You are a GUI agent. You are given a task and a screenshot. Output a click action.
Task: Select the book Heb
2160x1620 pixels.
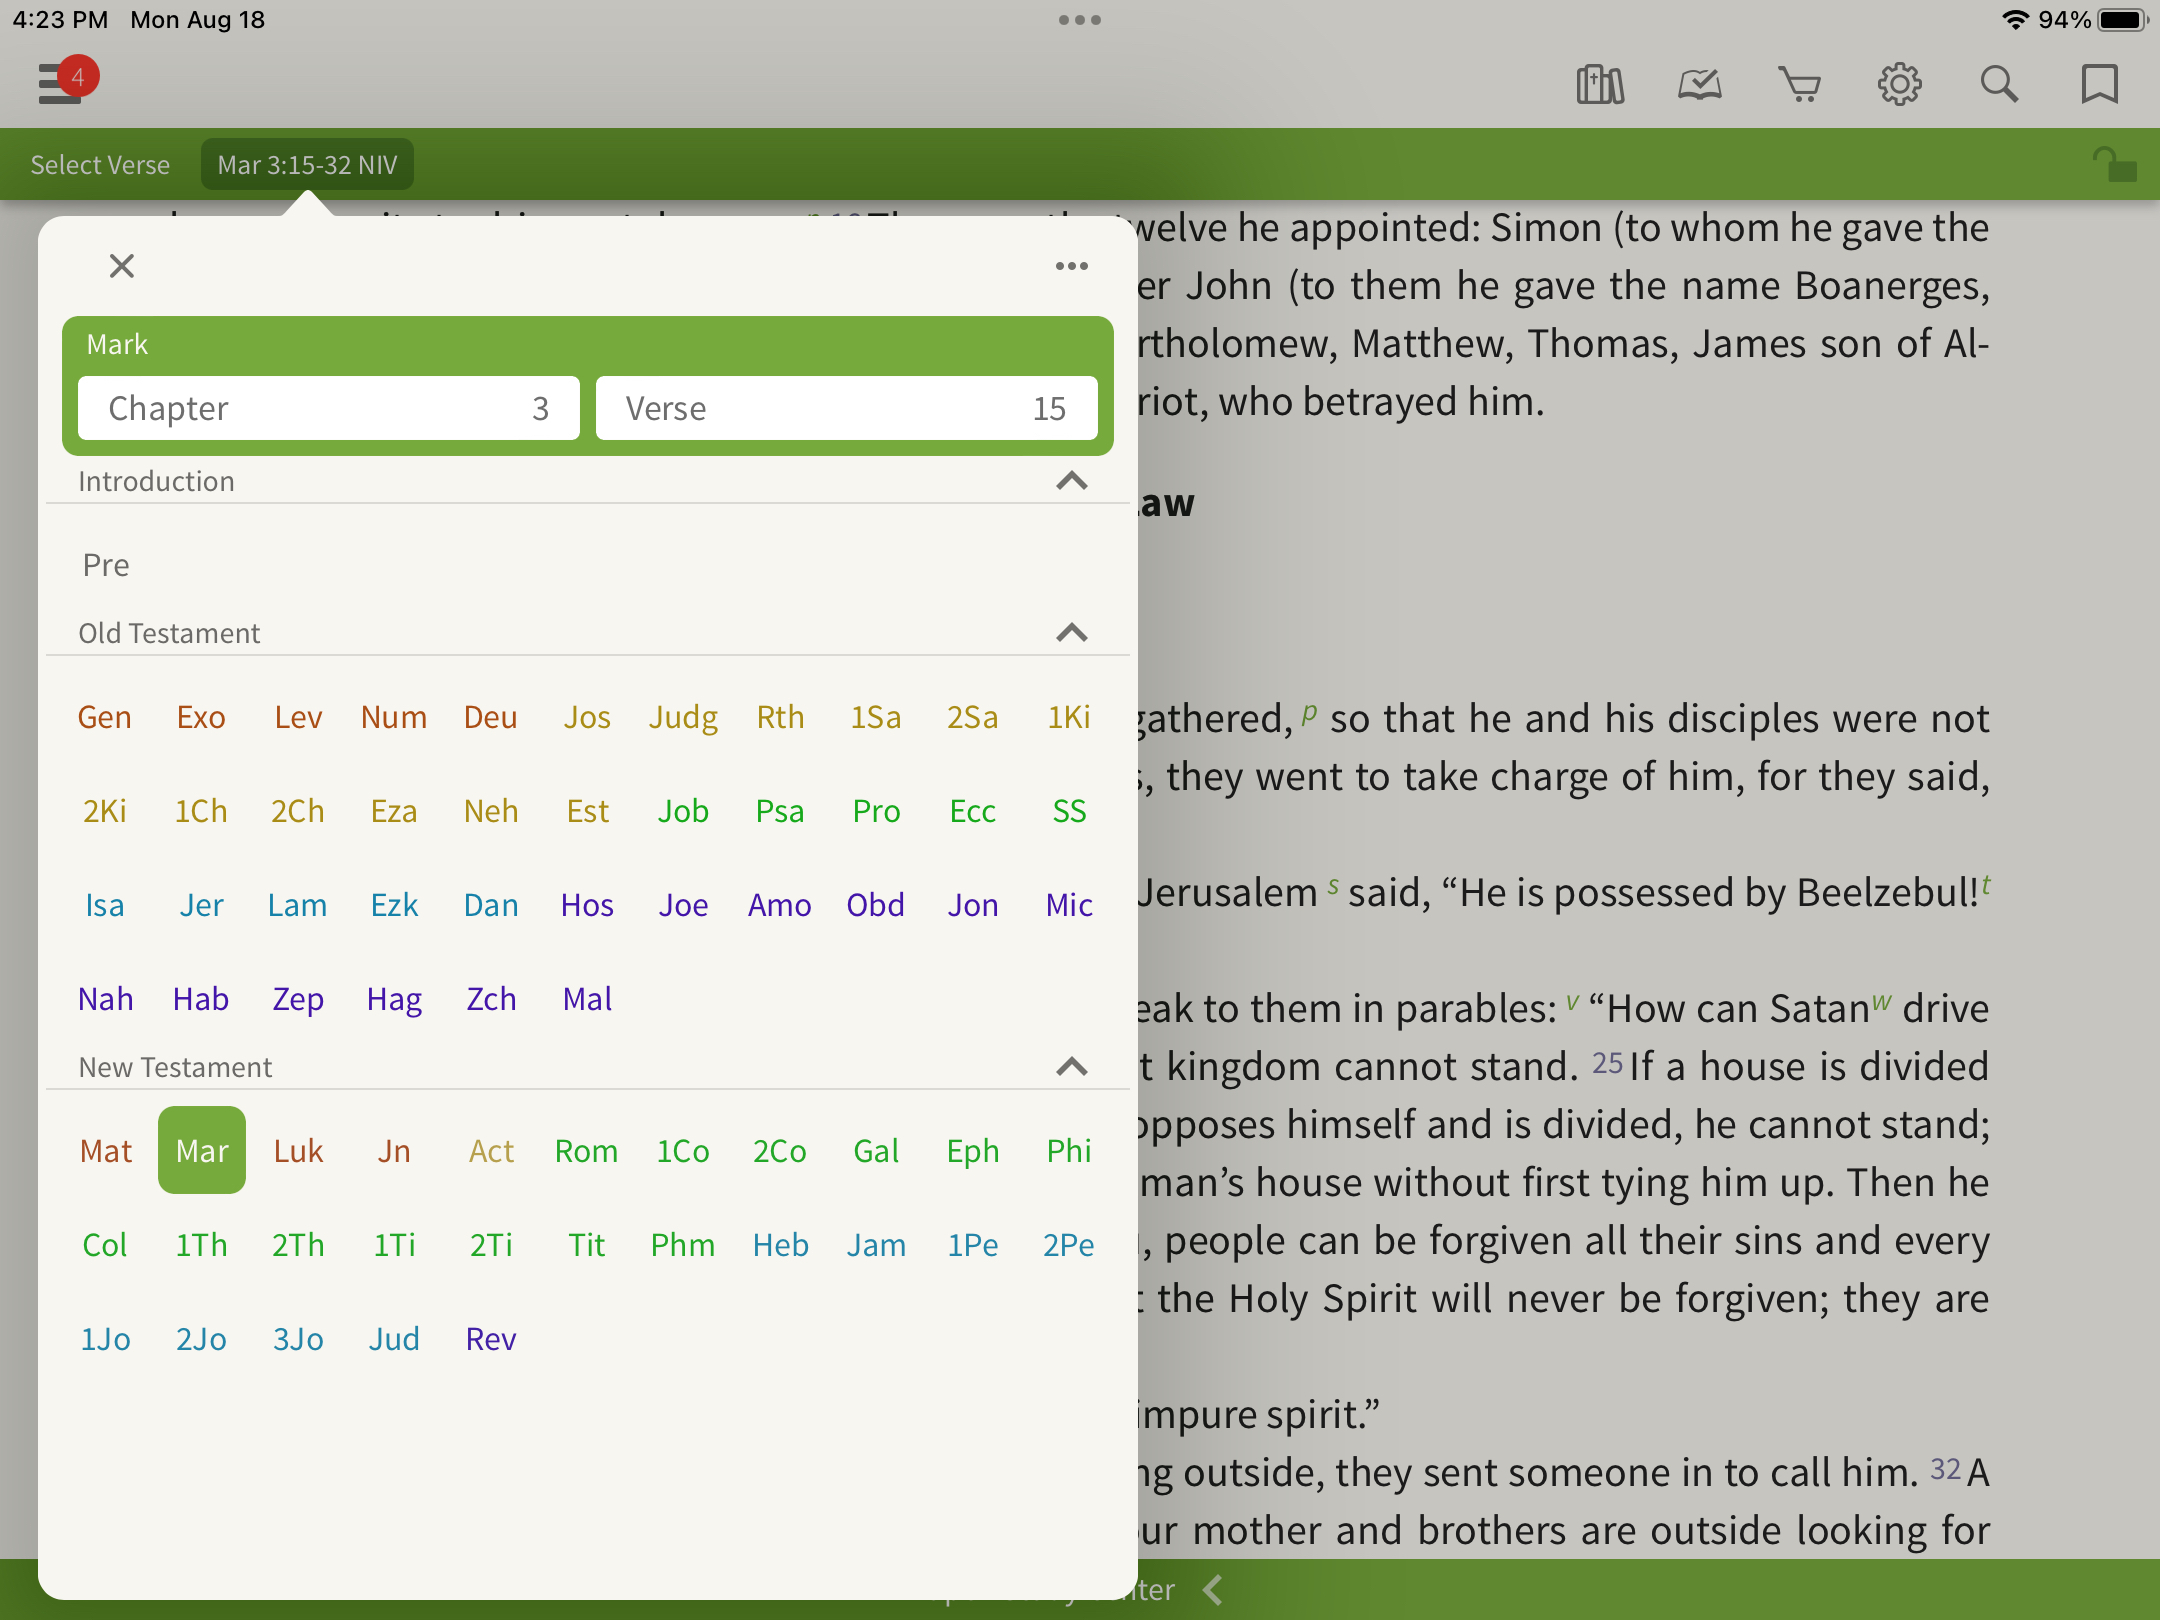click(780, 1245)
